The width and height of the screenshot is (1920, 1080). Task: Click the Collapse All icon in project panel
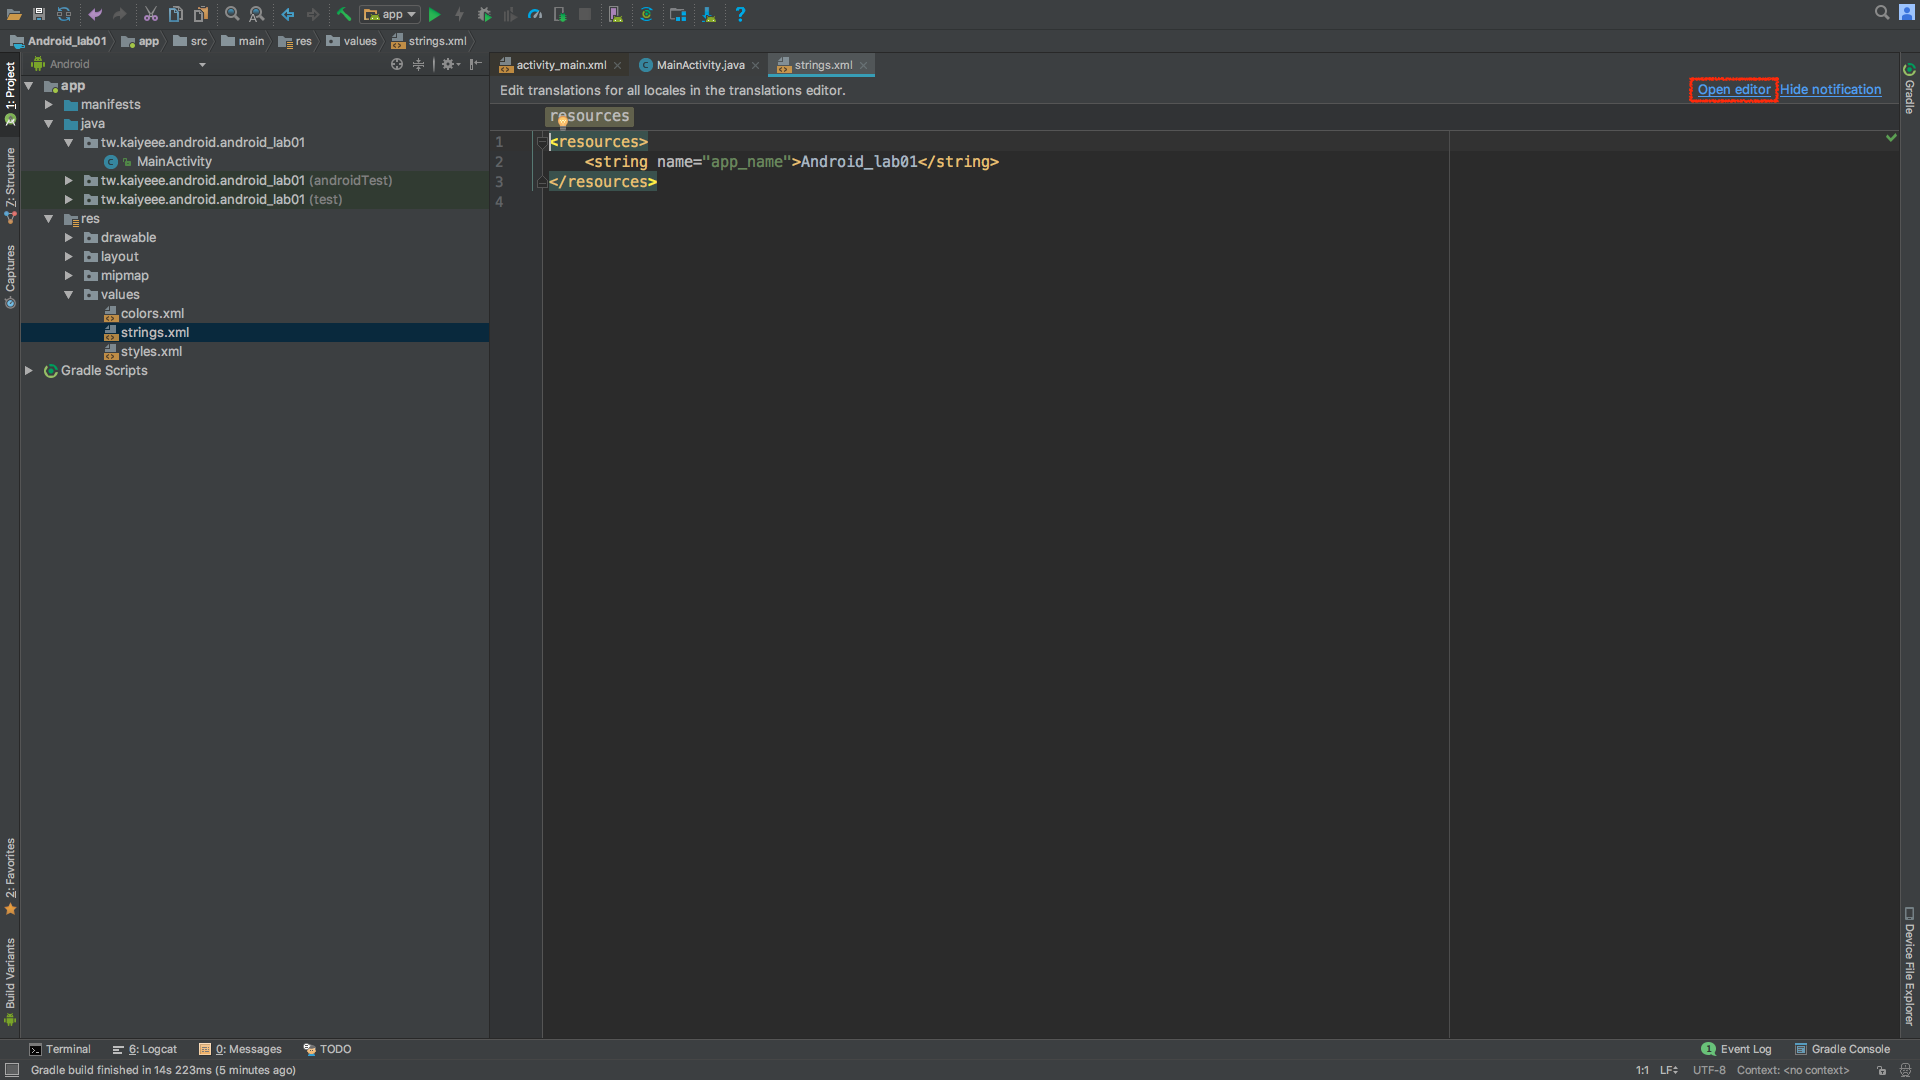click(419, 64)
